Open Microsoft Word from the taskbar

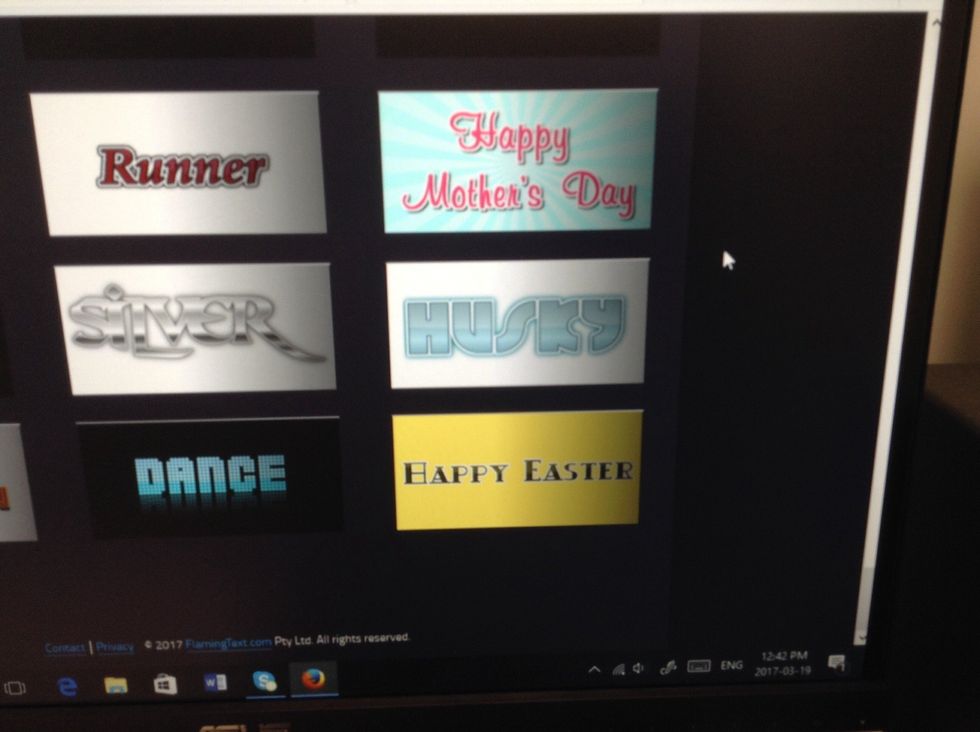click(216, 683)
